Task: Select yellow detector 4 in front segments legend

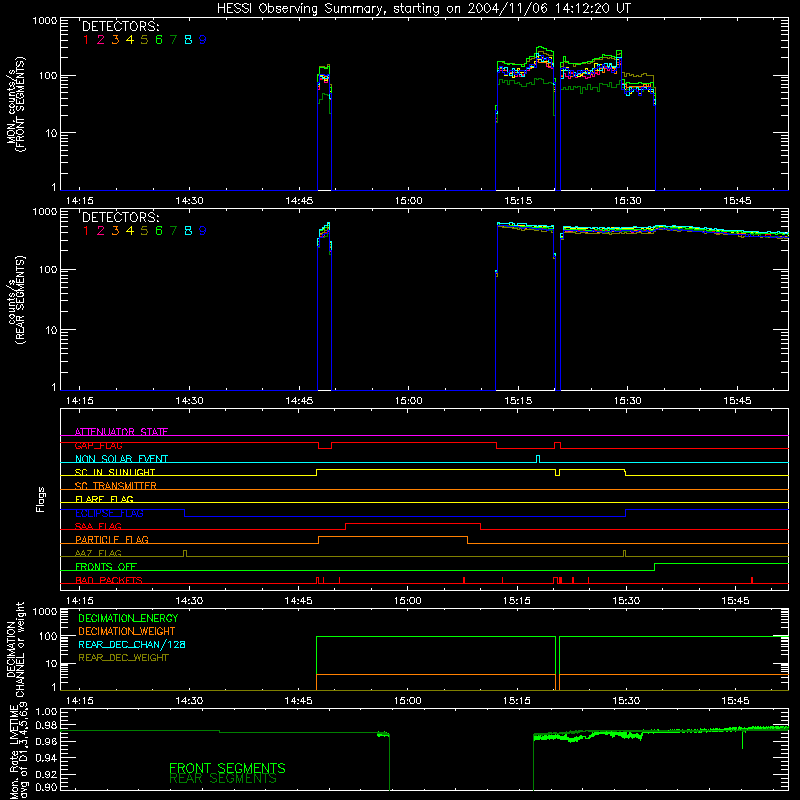Action: 130,40
